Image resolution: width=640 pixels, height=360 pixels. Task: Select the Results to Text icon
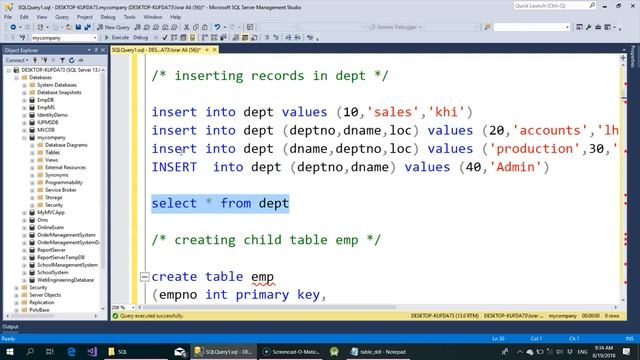pyautogui.click(x=236, y=38)
